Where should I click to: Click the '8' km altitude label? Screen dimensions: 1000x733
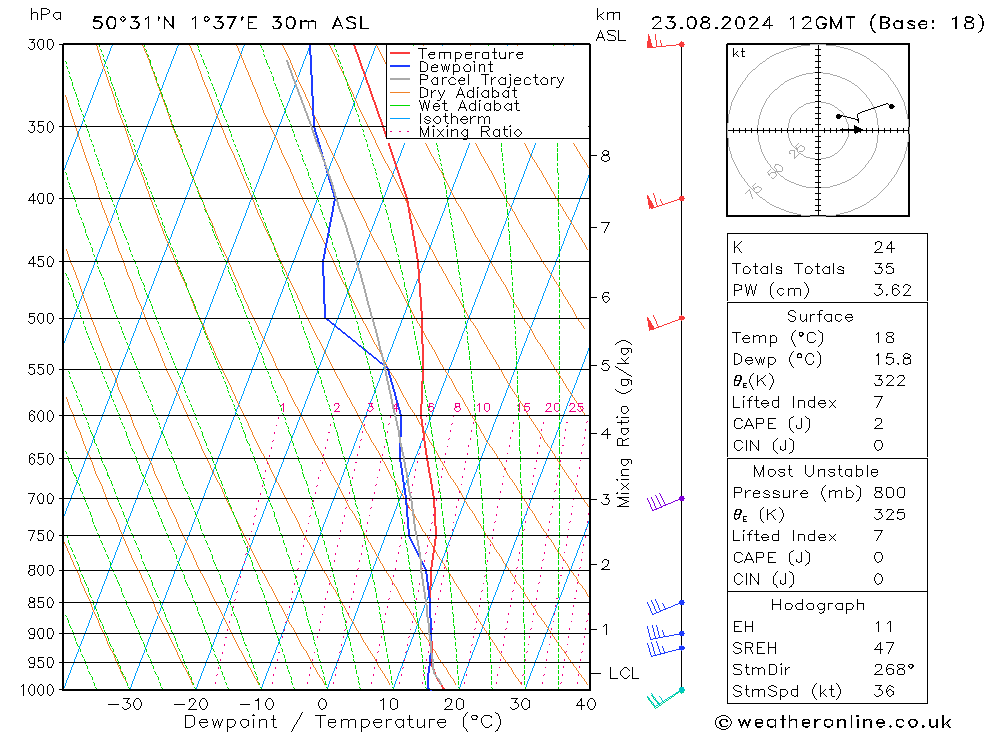click(605, 156)
